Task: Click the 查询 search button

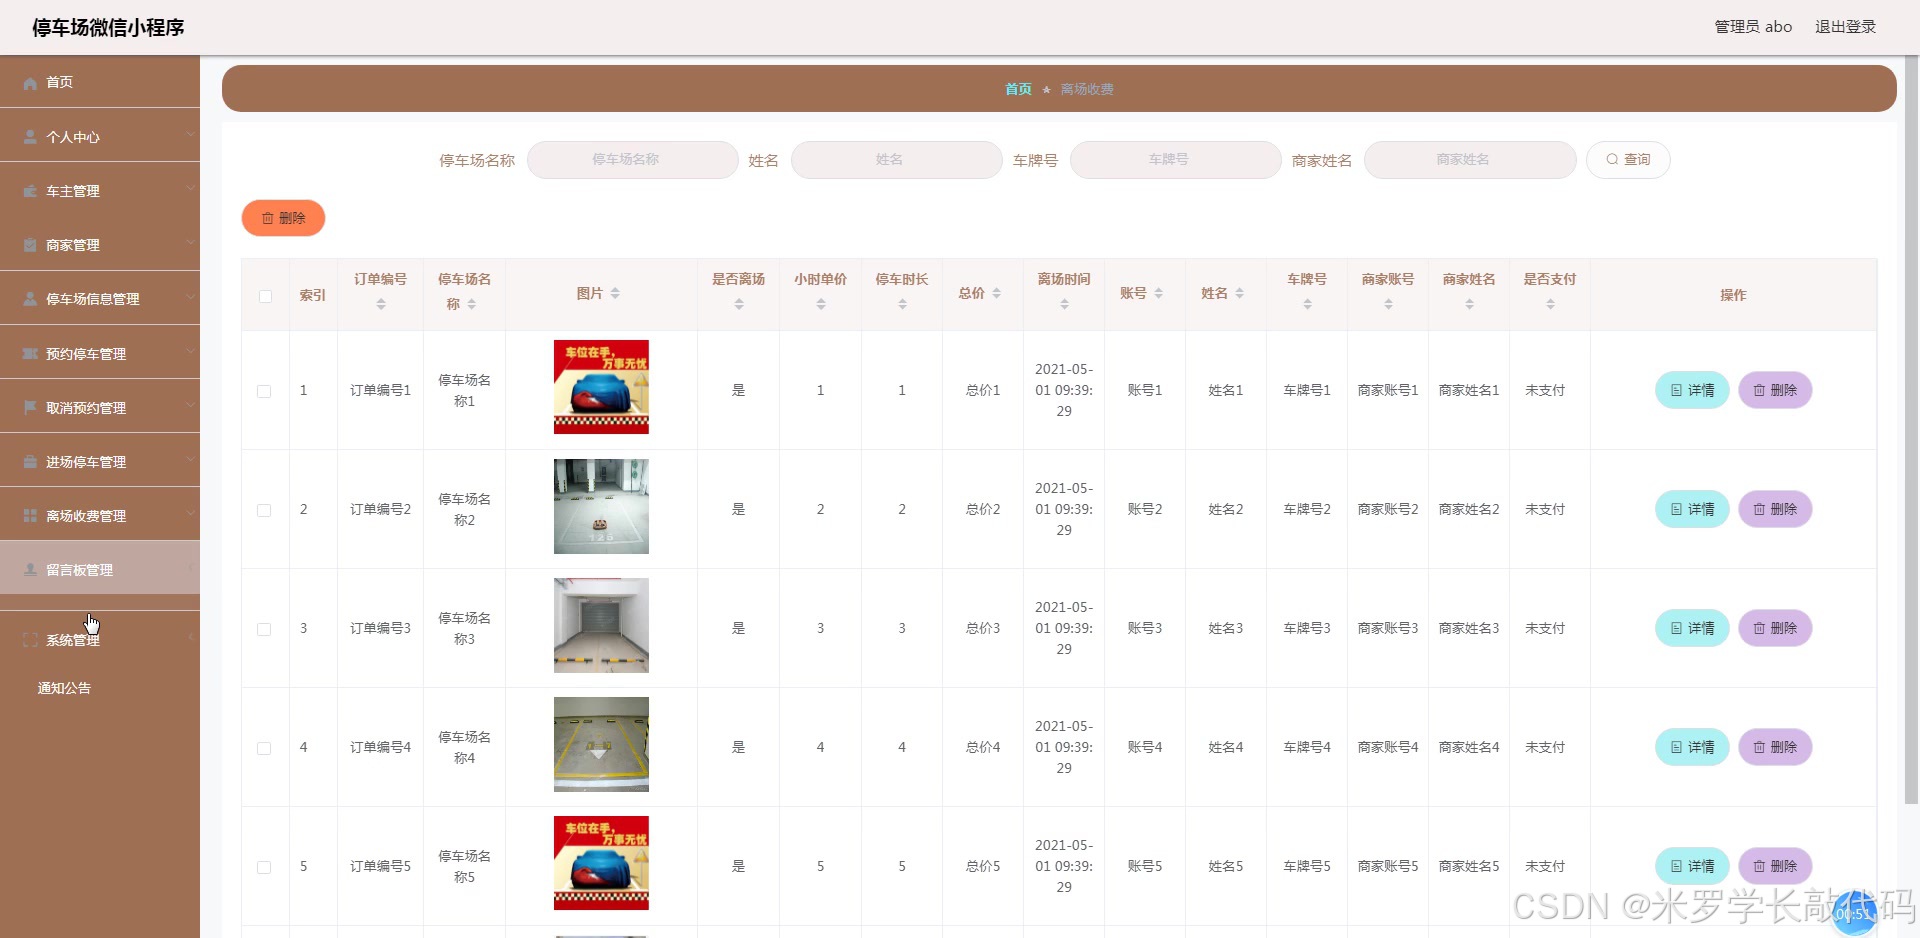Action: pos(1627,160)
